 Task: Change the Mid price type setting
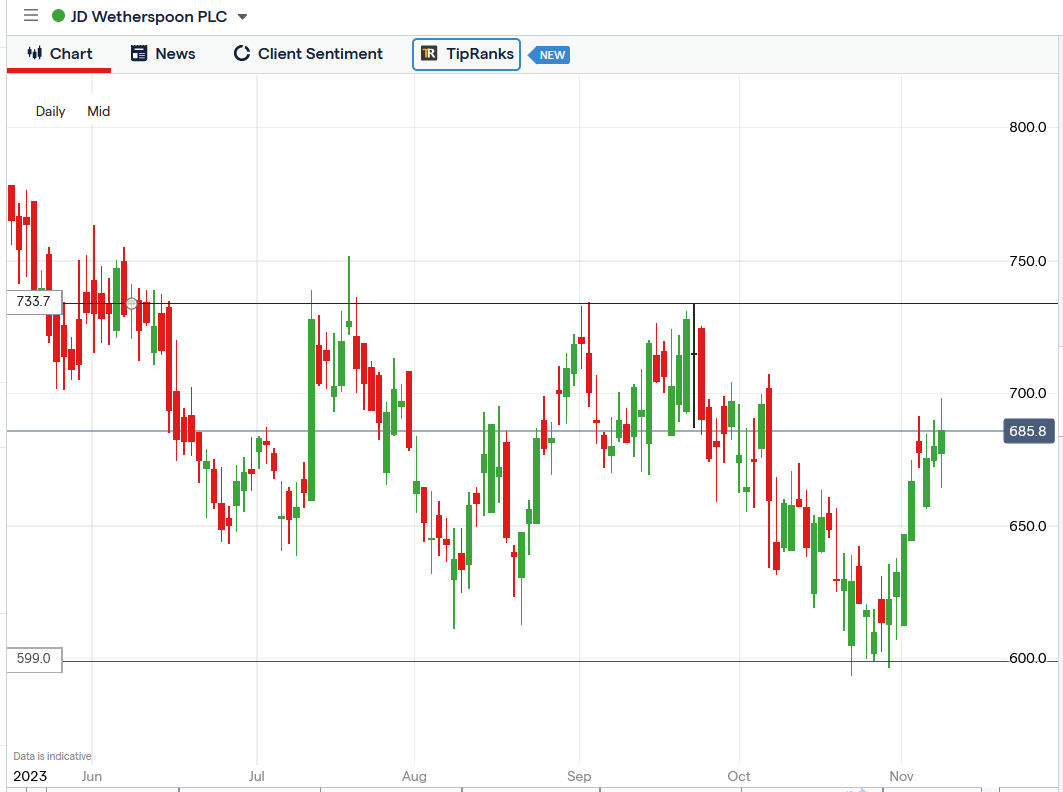[x=98, y=111]
